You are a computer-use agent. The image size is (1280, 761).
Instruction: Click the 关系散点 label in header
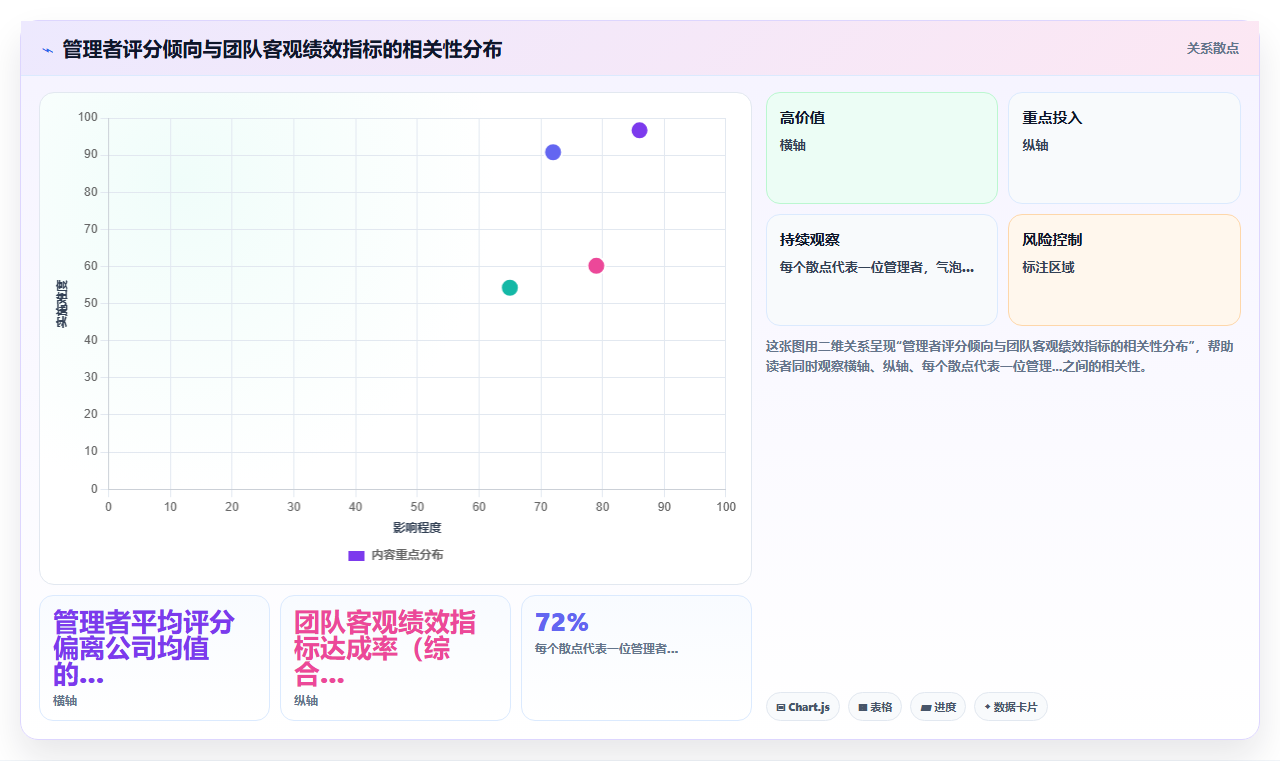1213,48
